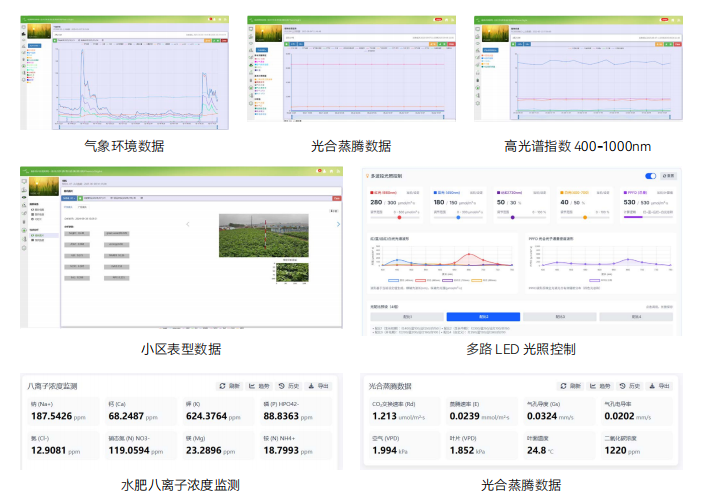Click the crop field photo in 小区表型数据
Screen dimensions: 712x493
click(261, 235)
